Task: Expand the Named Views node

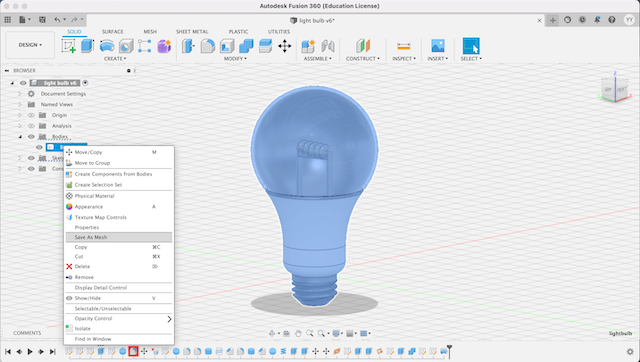Action: click(20, 104)
